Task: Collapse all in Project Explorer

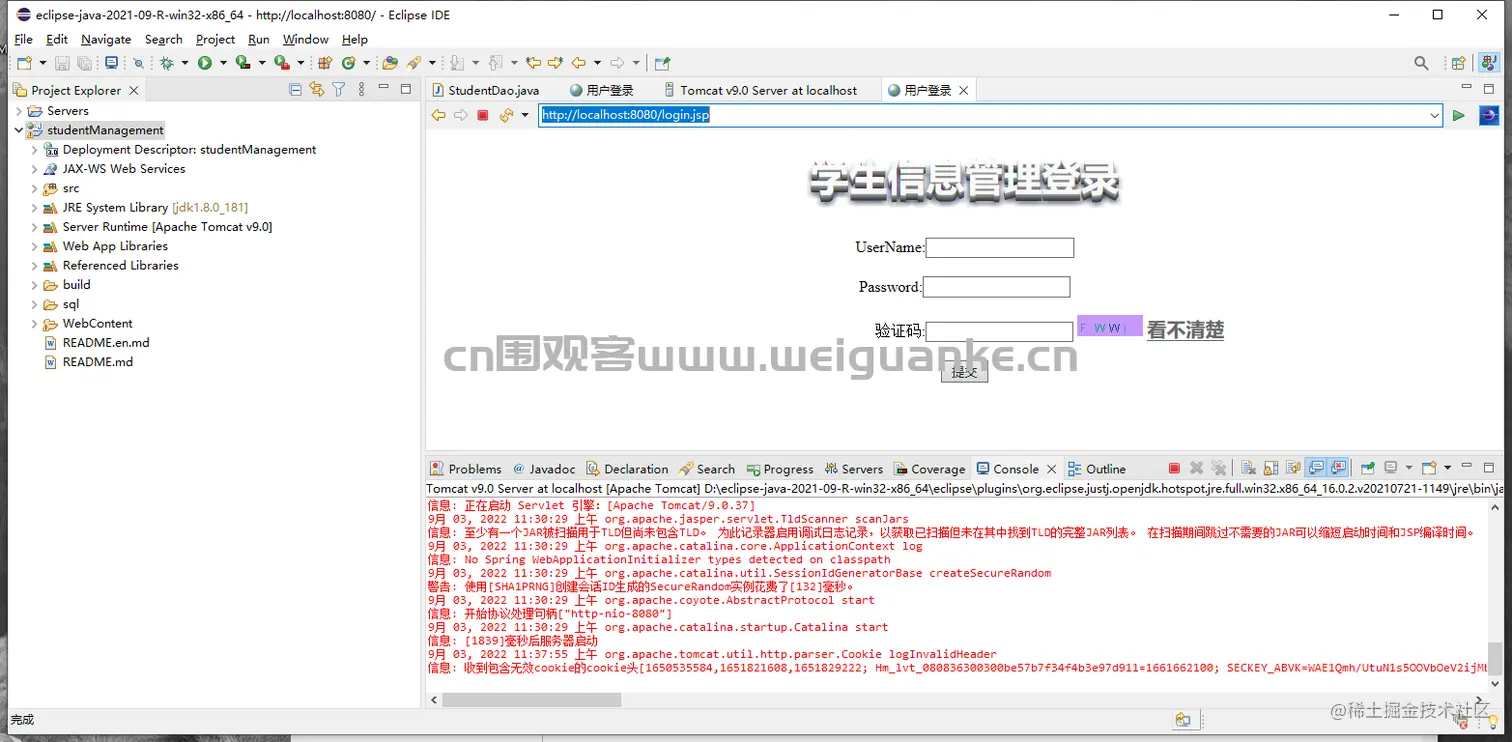Action: point(295,89)
